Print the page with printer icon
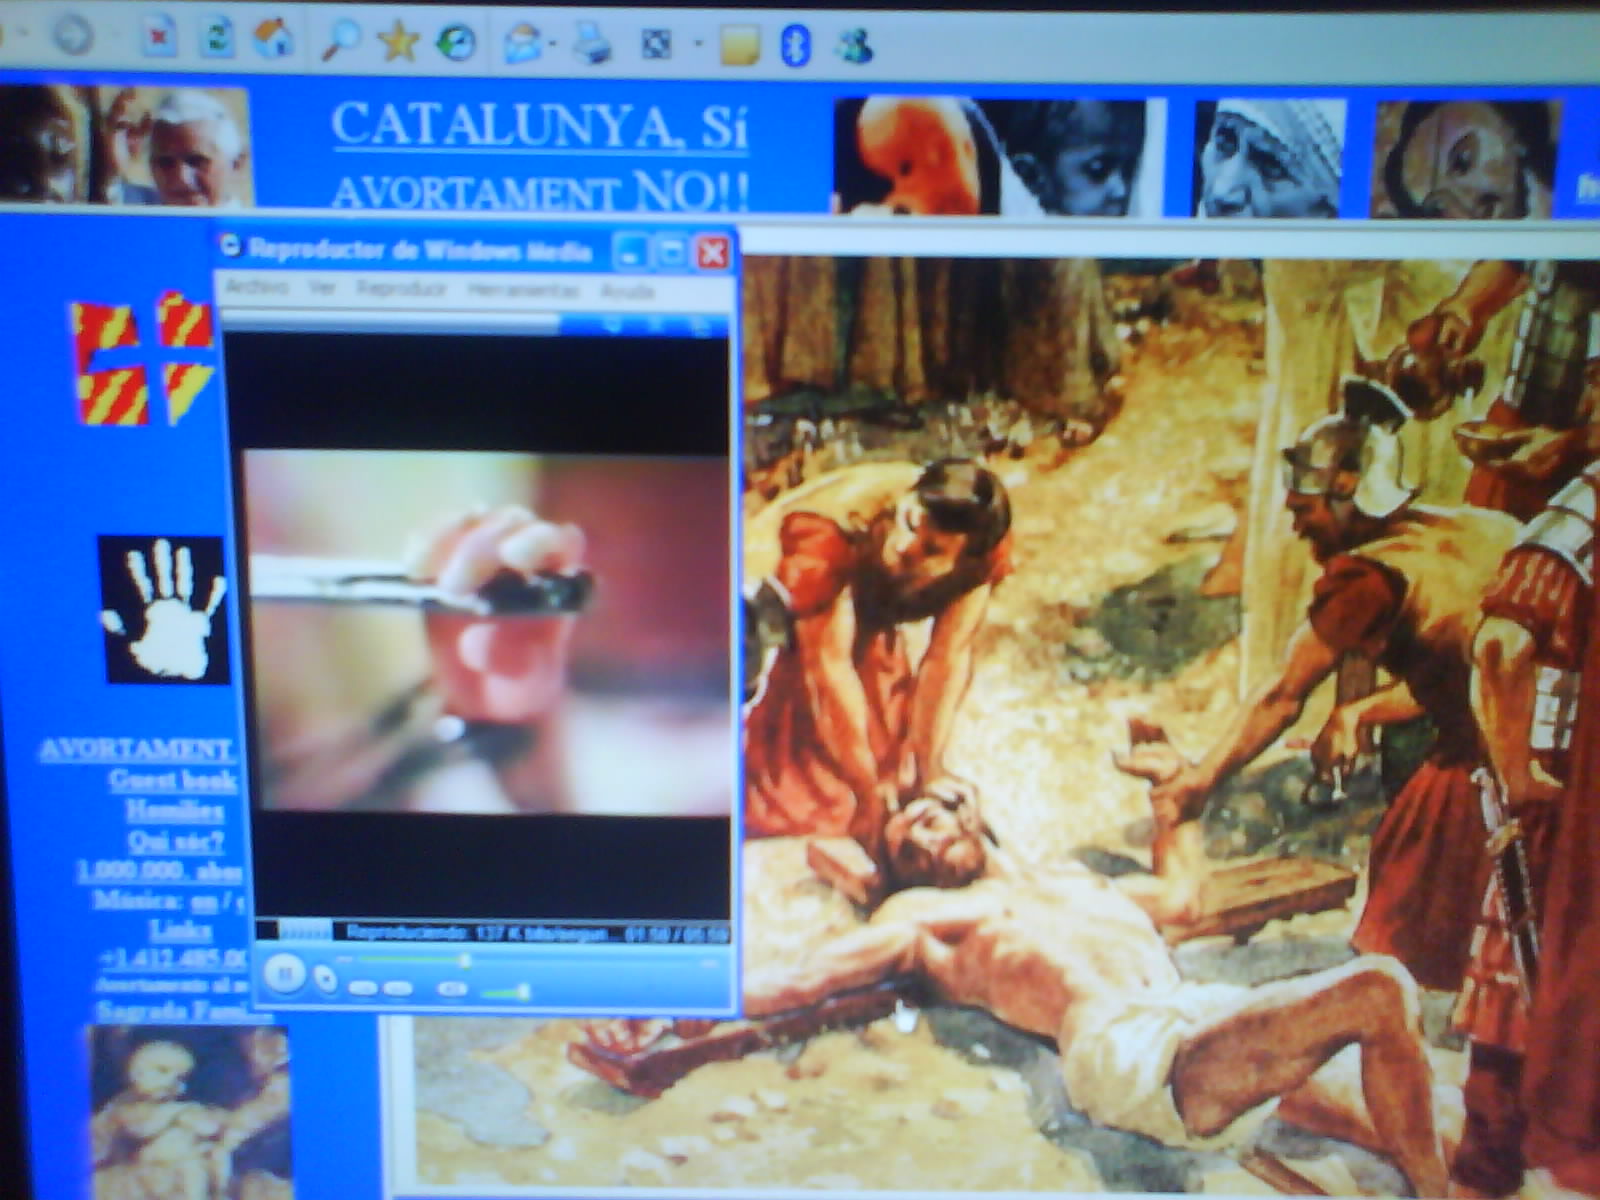This screenshot has height=1200, width=1600. tap(592, 45)
